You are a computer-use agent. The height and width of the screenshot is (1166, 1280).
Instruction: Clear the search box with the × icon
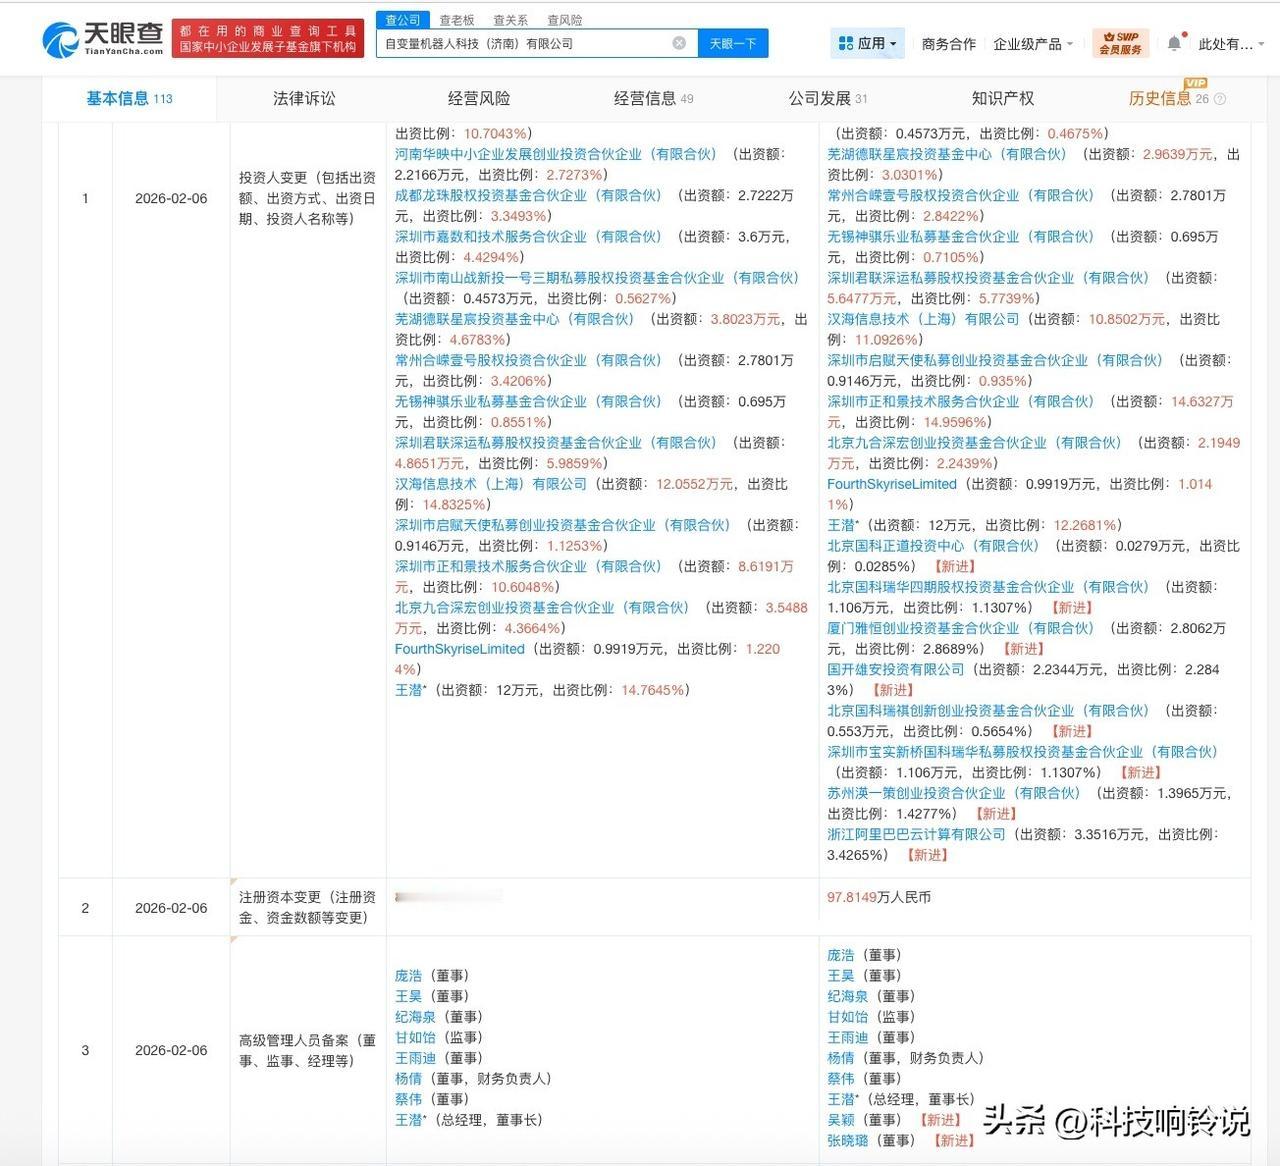click(679, 43)
